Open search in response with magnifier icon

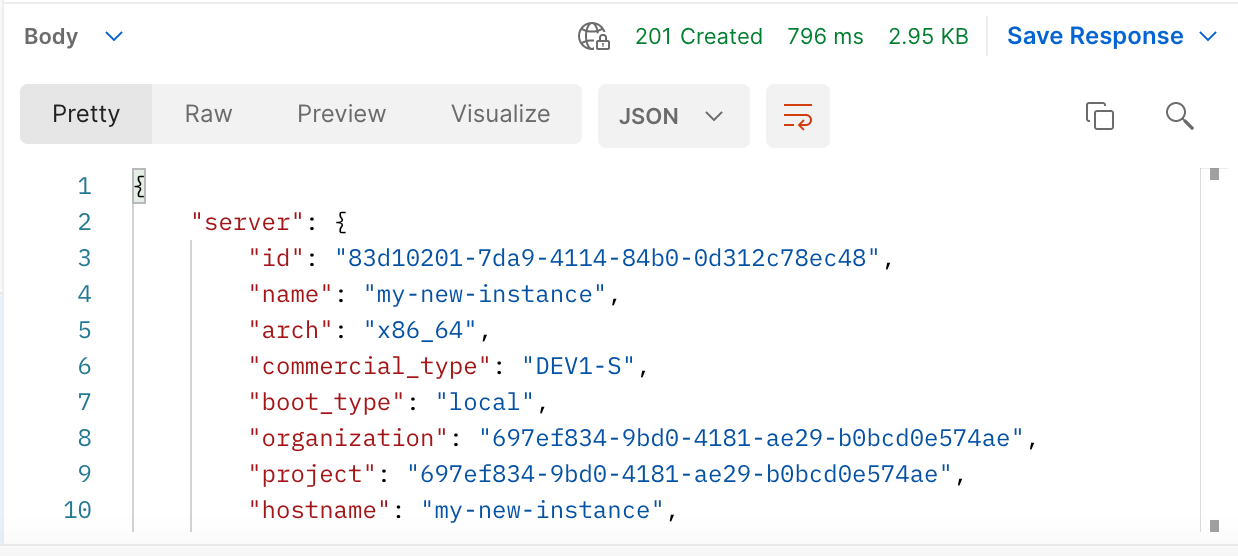tap(1180, 116)
